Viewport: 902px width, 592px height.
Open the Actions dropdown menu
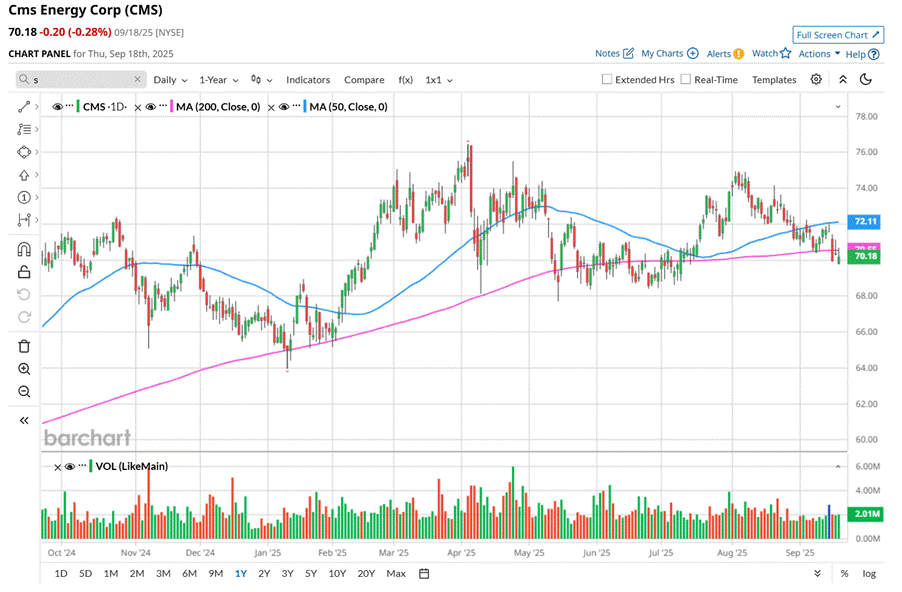pos(819,54)
